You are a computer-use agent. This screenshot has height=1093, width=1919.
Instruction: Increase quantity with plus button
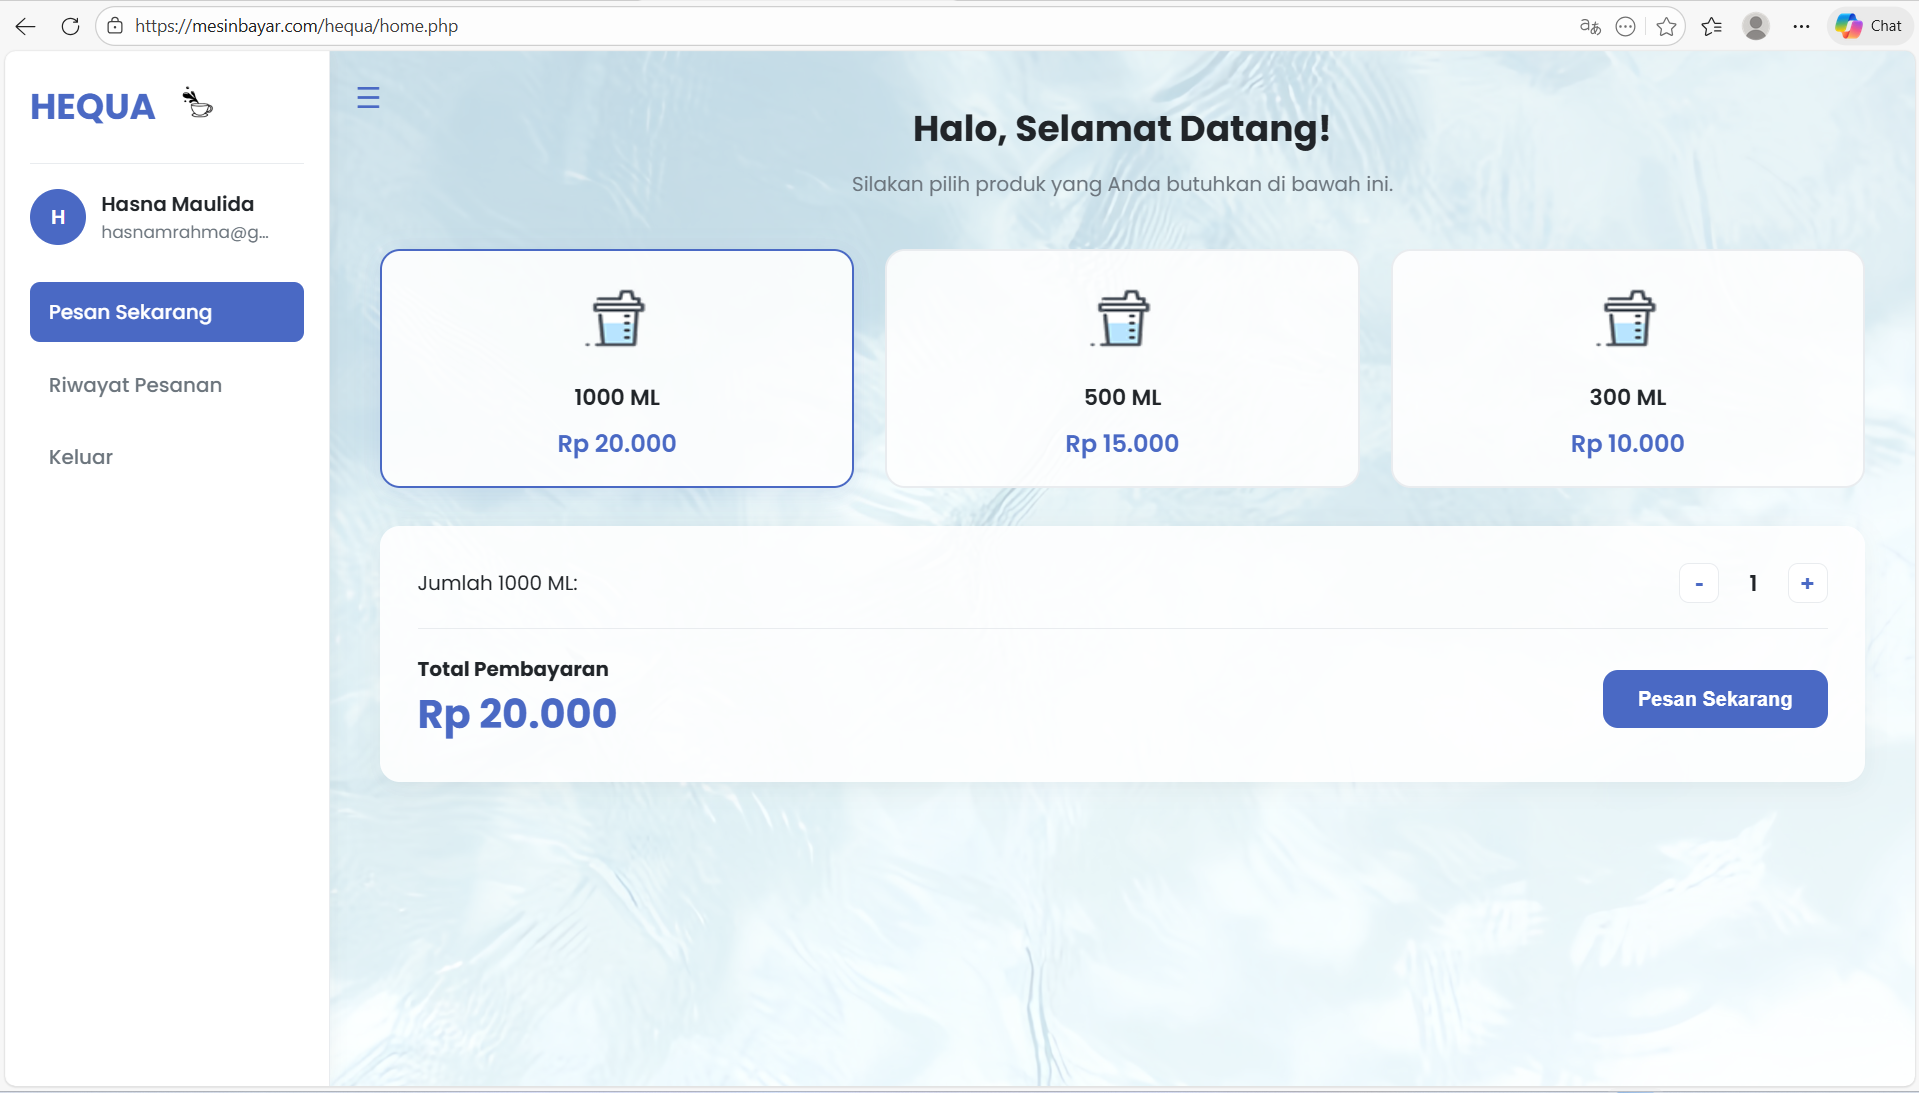1807,584
